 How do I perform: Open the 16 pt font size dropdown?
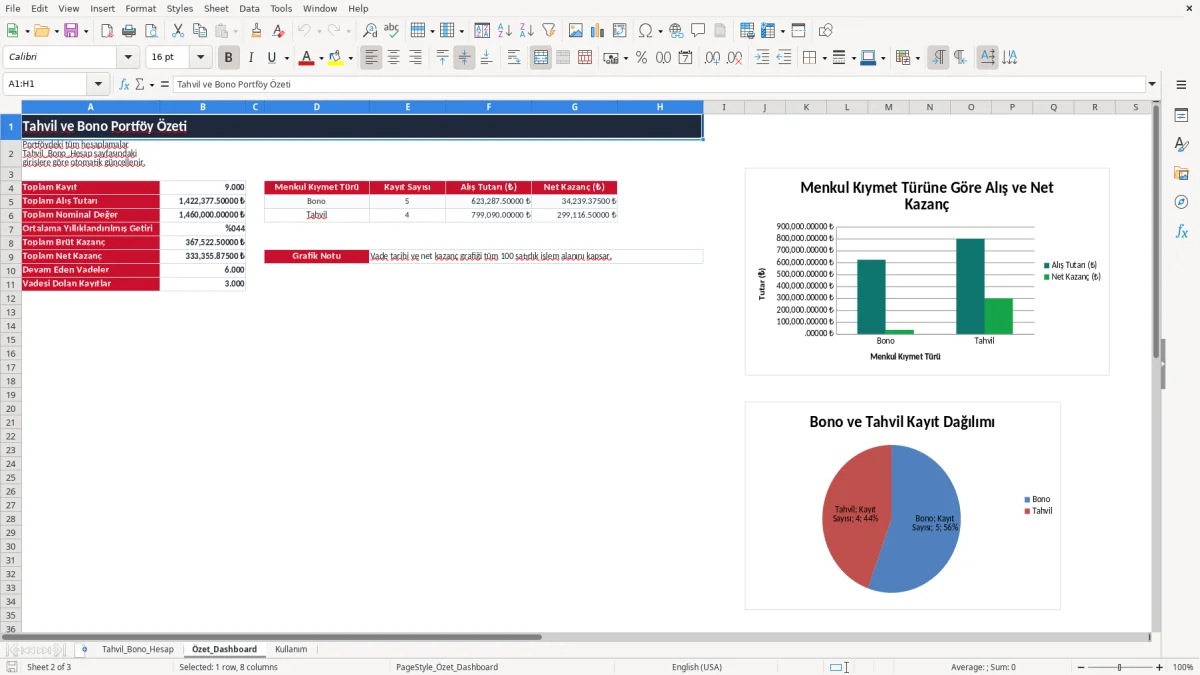(201, 58)
